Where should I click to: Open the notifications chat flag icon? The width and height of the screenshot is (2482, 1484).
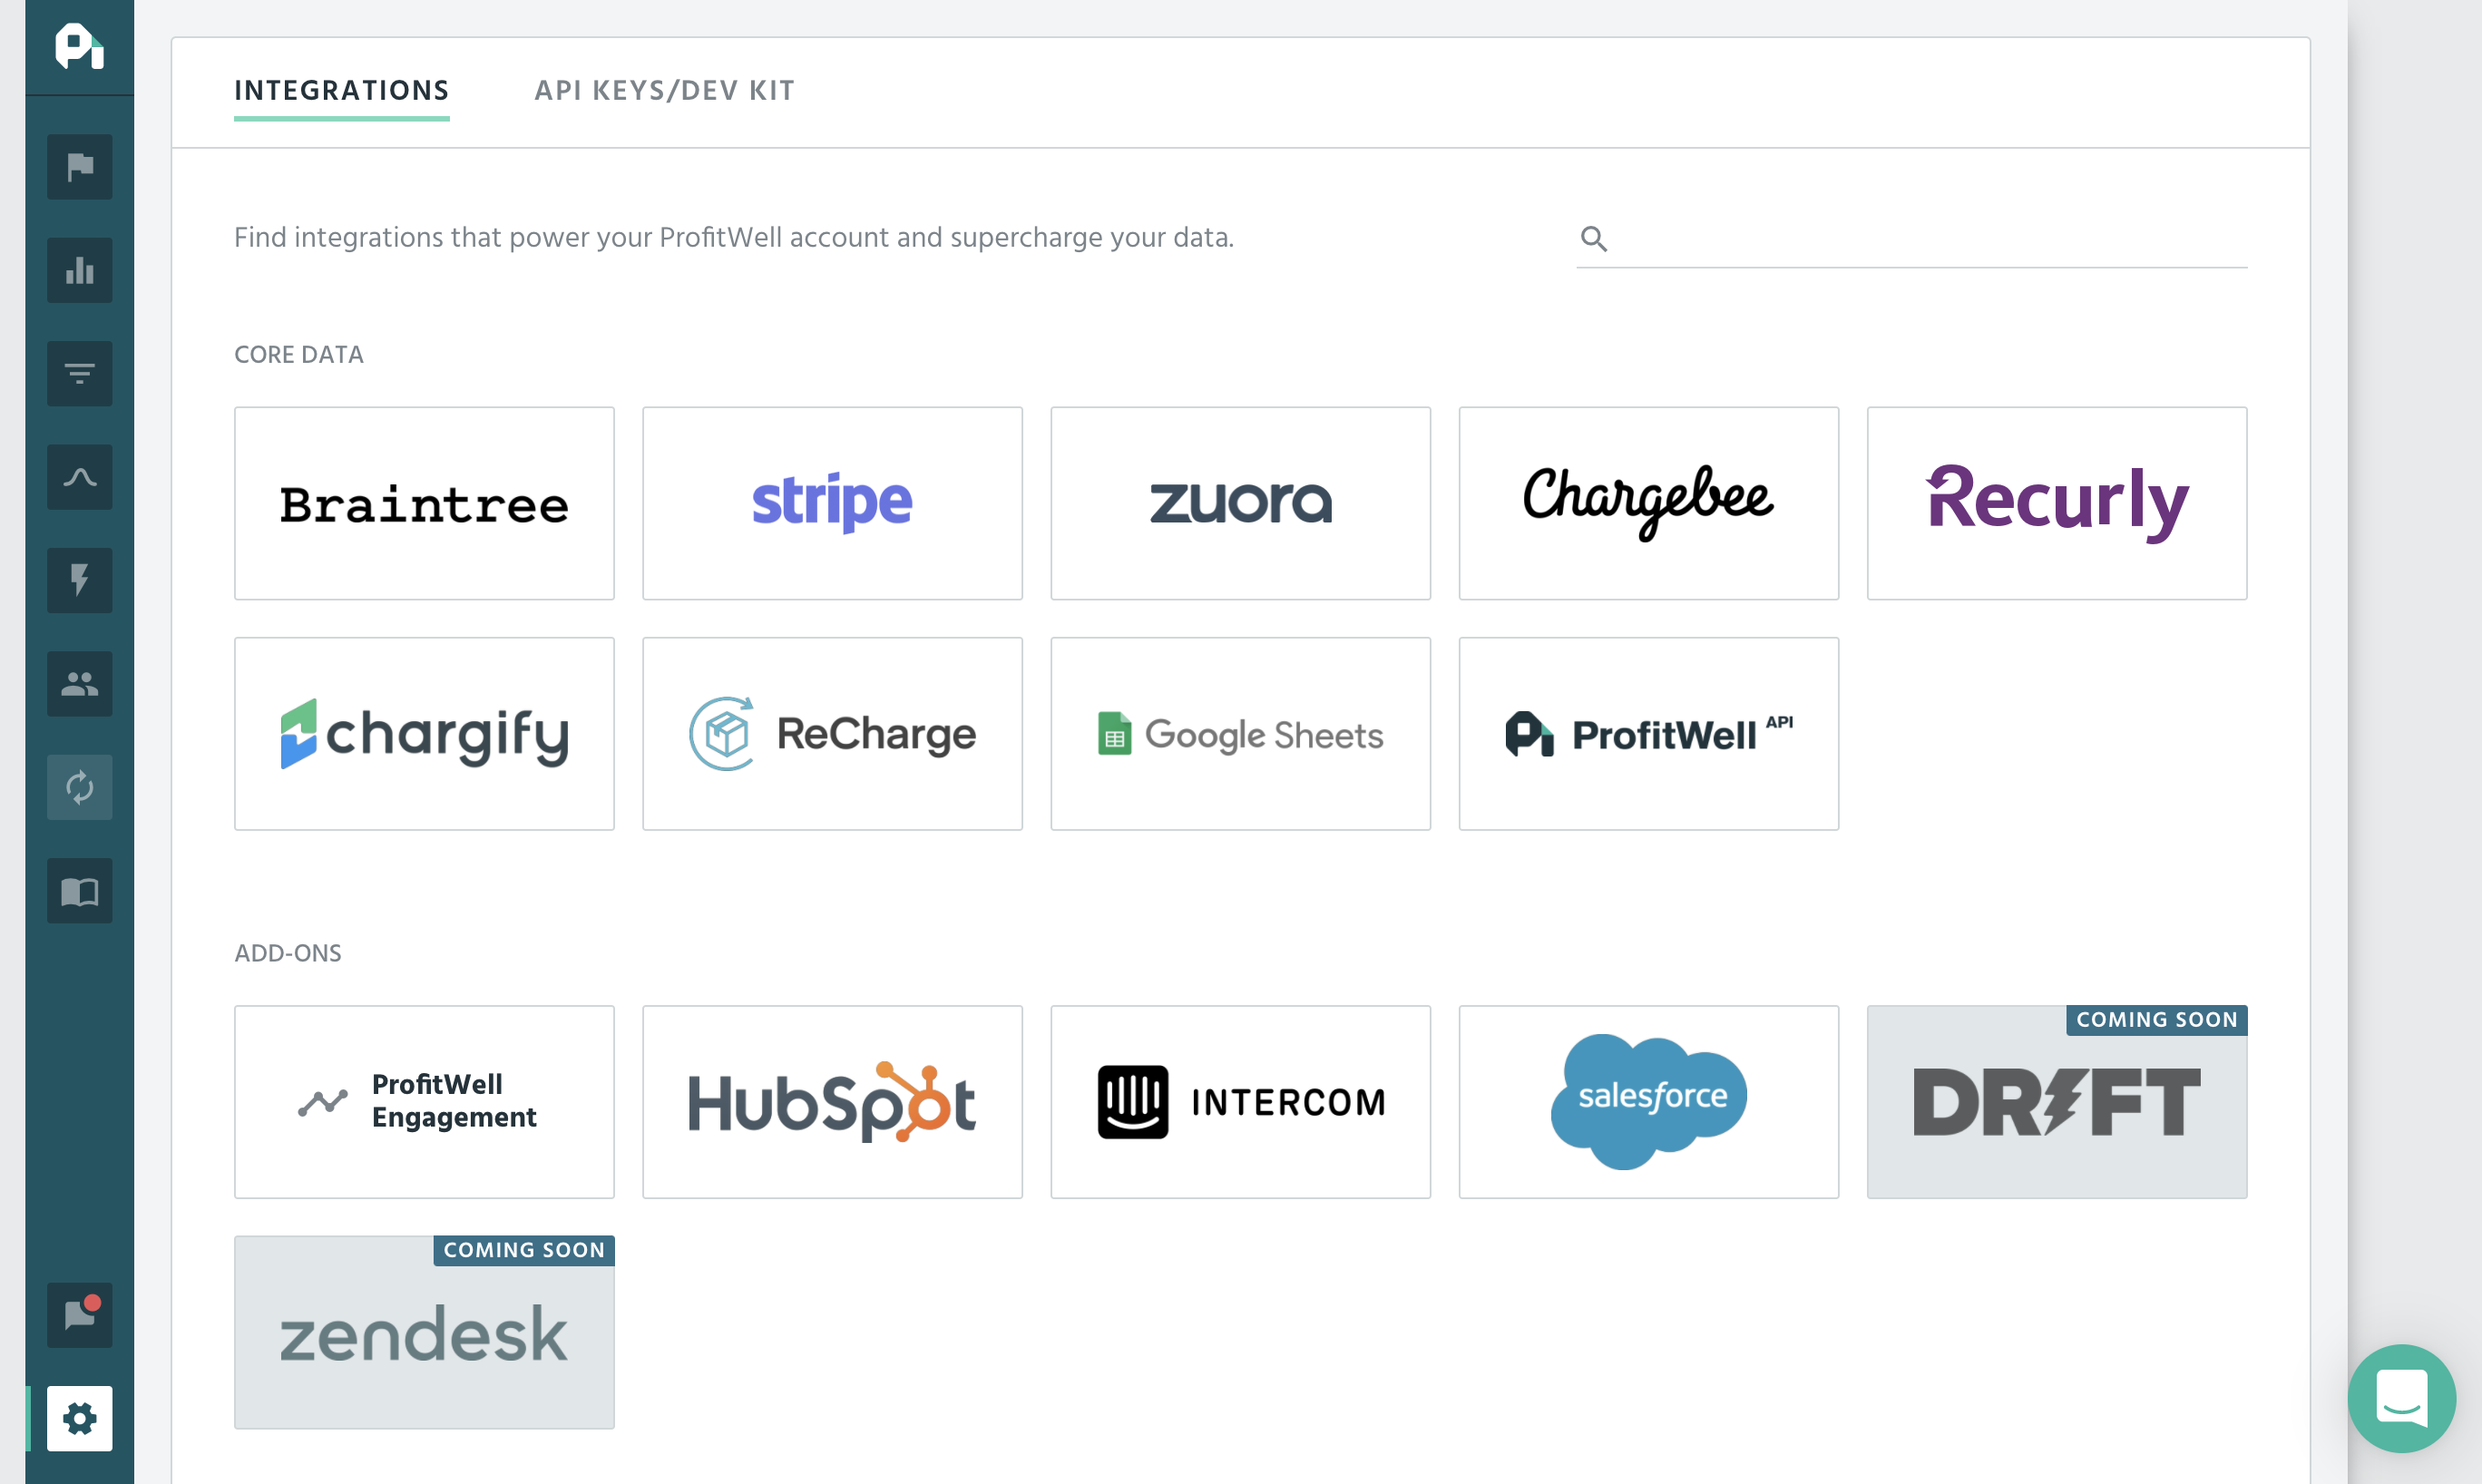79,1315
